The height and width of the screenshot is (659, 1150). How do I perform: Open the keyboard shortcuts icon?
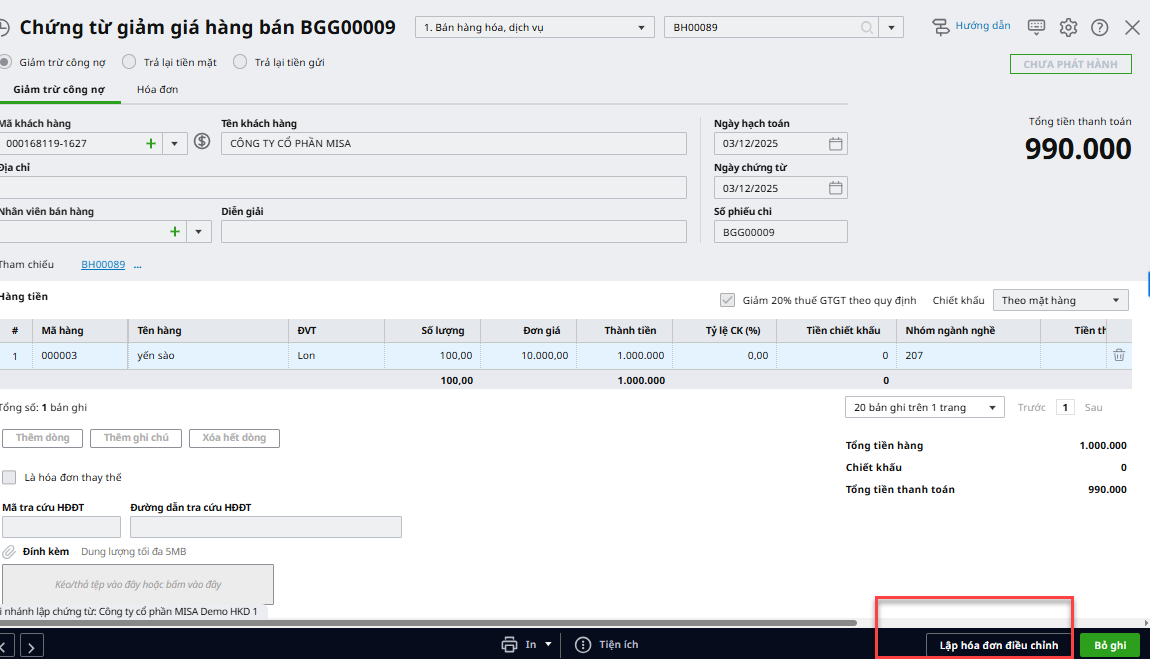point(1036,27)
